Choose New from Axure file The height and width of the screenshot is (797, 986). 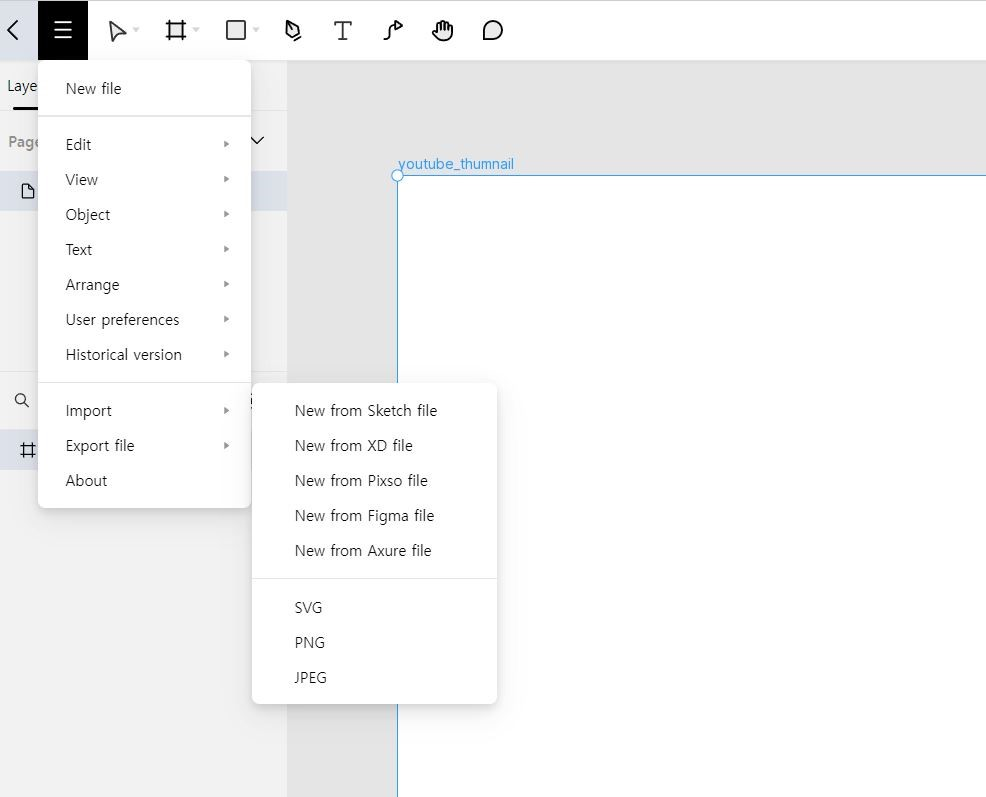[374, 551]
